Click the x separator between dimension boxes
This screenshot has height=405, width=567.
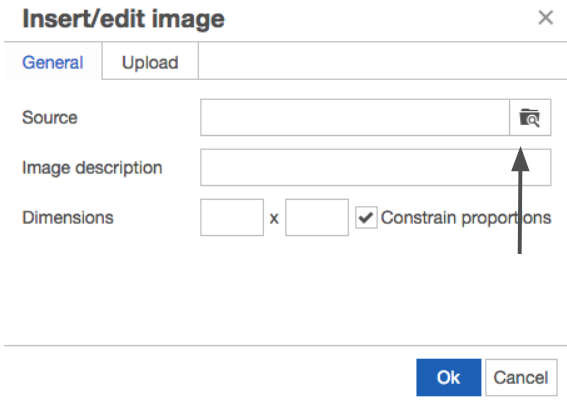(x=274, y=218)
